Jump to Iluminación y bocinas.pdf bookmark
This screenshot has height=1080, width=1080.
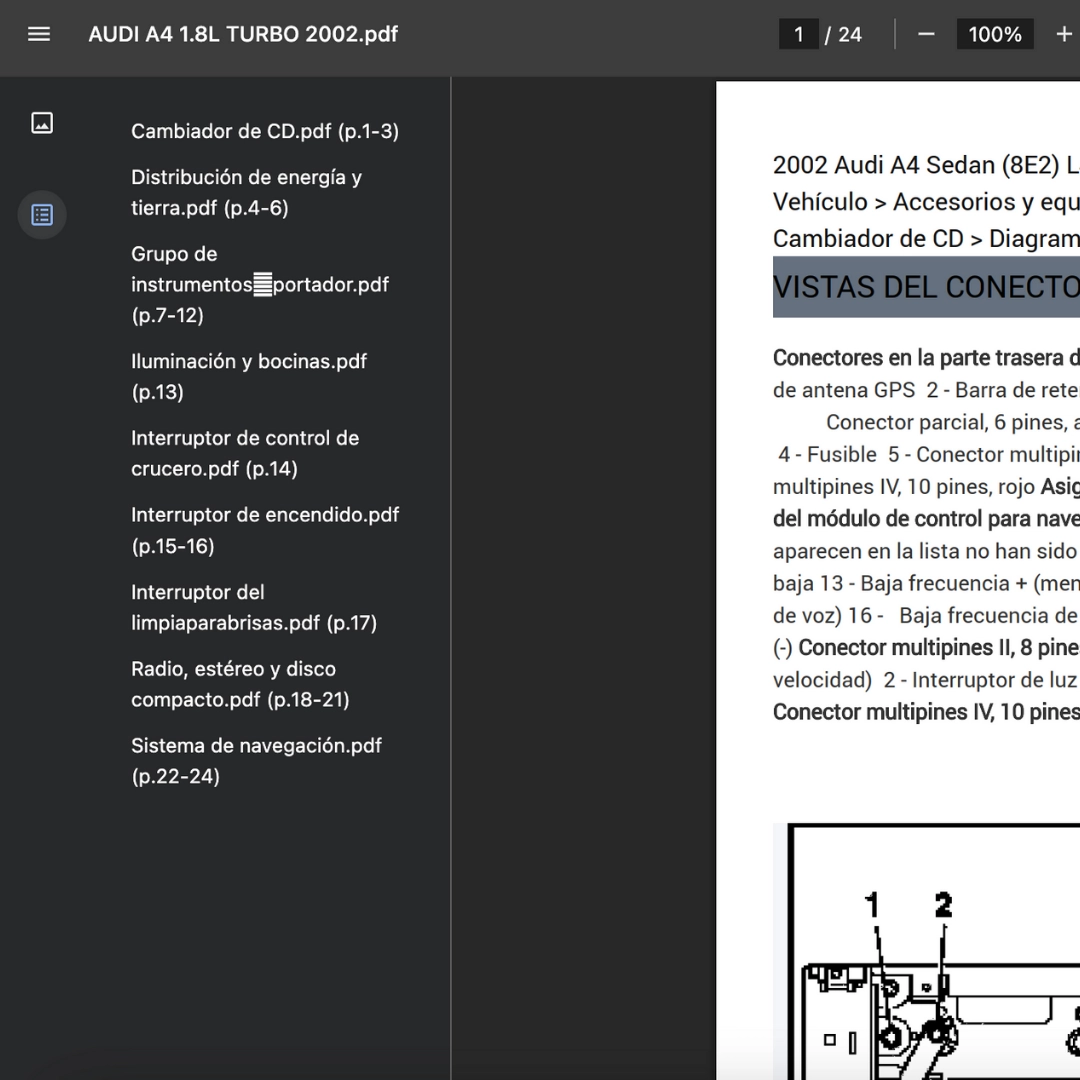click(248, 376)
